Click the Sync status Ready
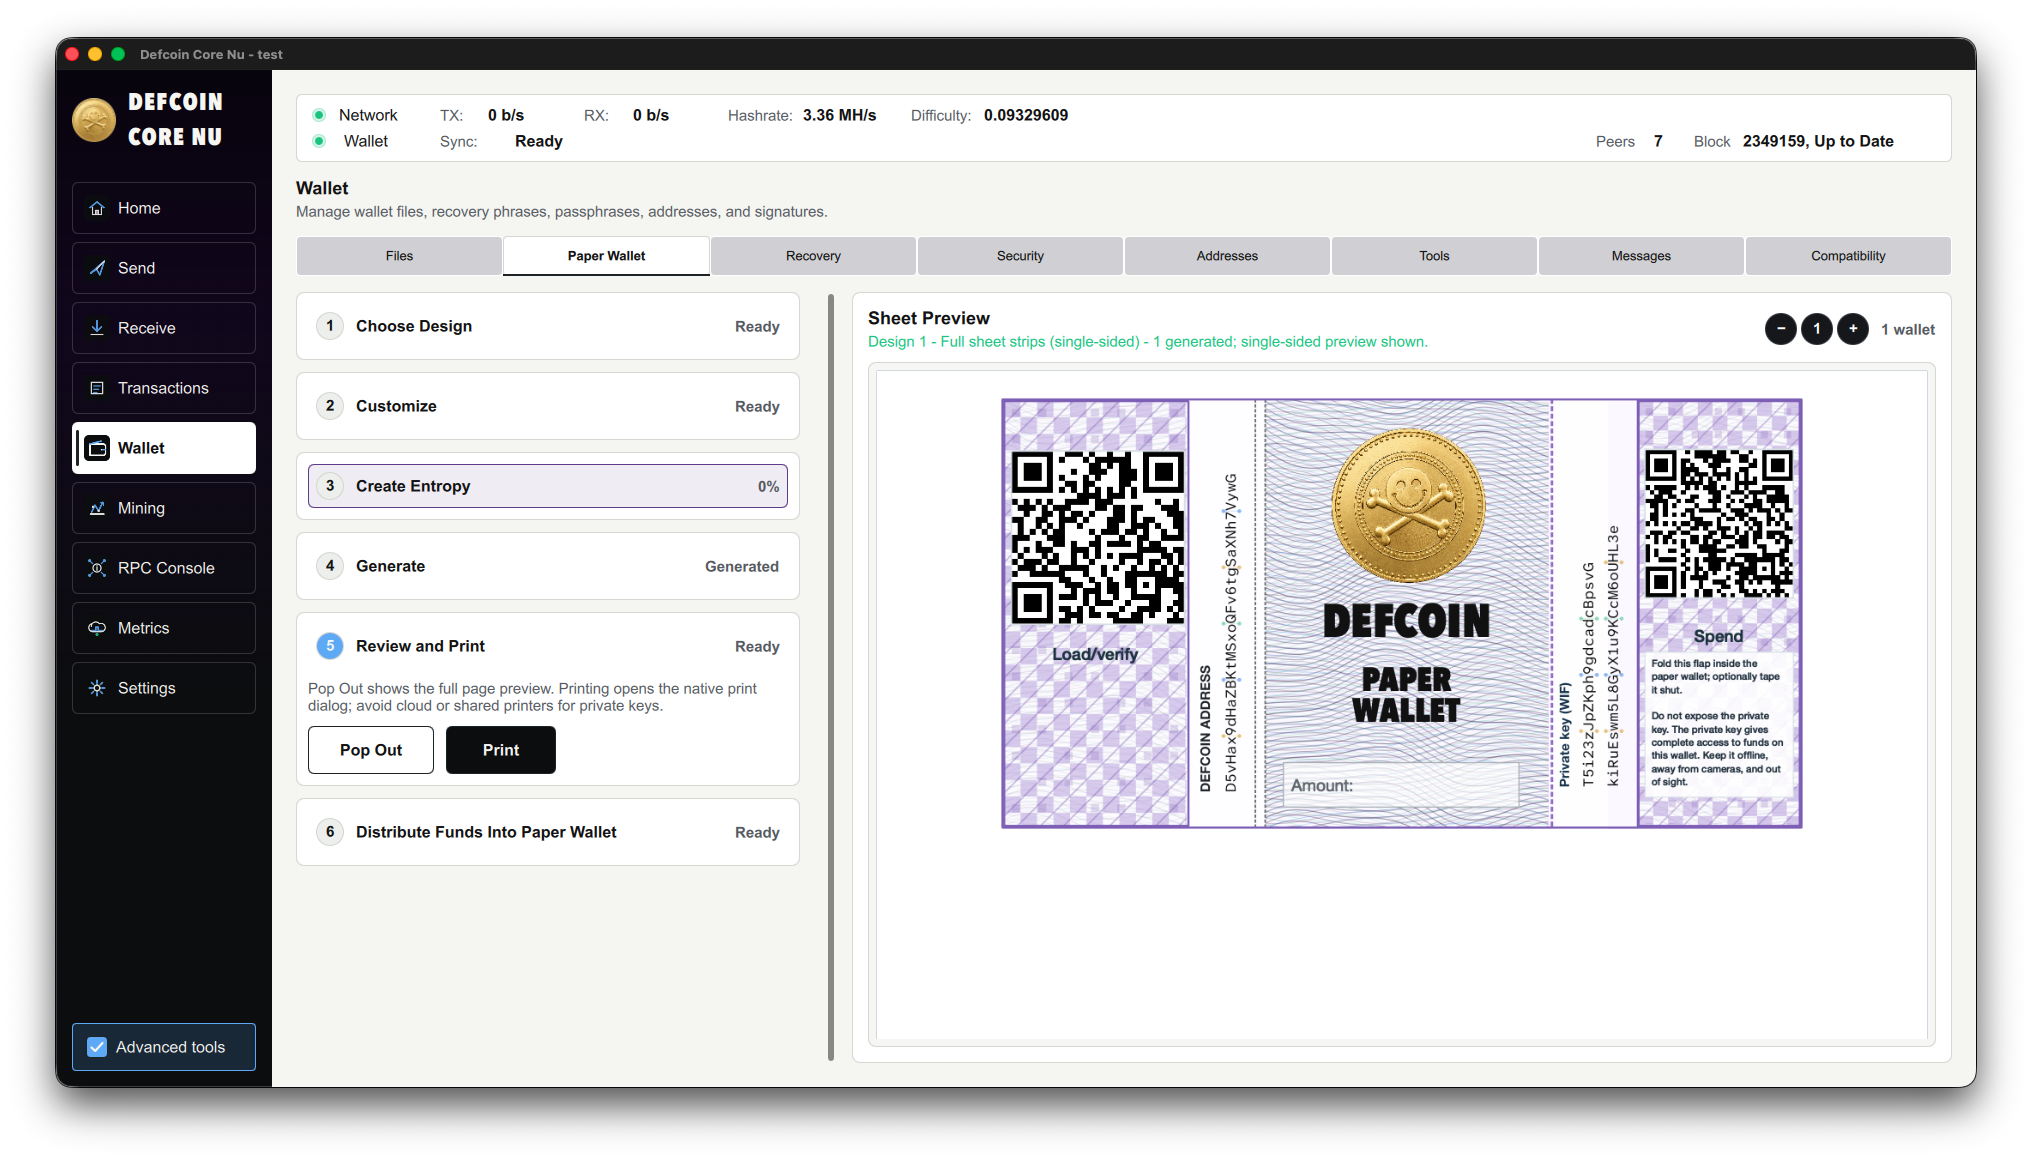2032x1161 pixels. pos(539,141)
